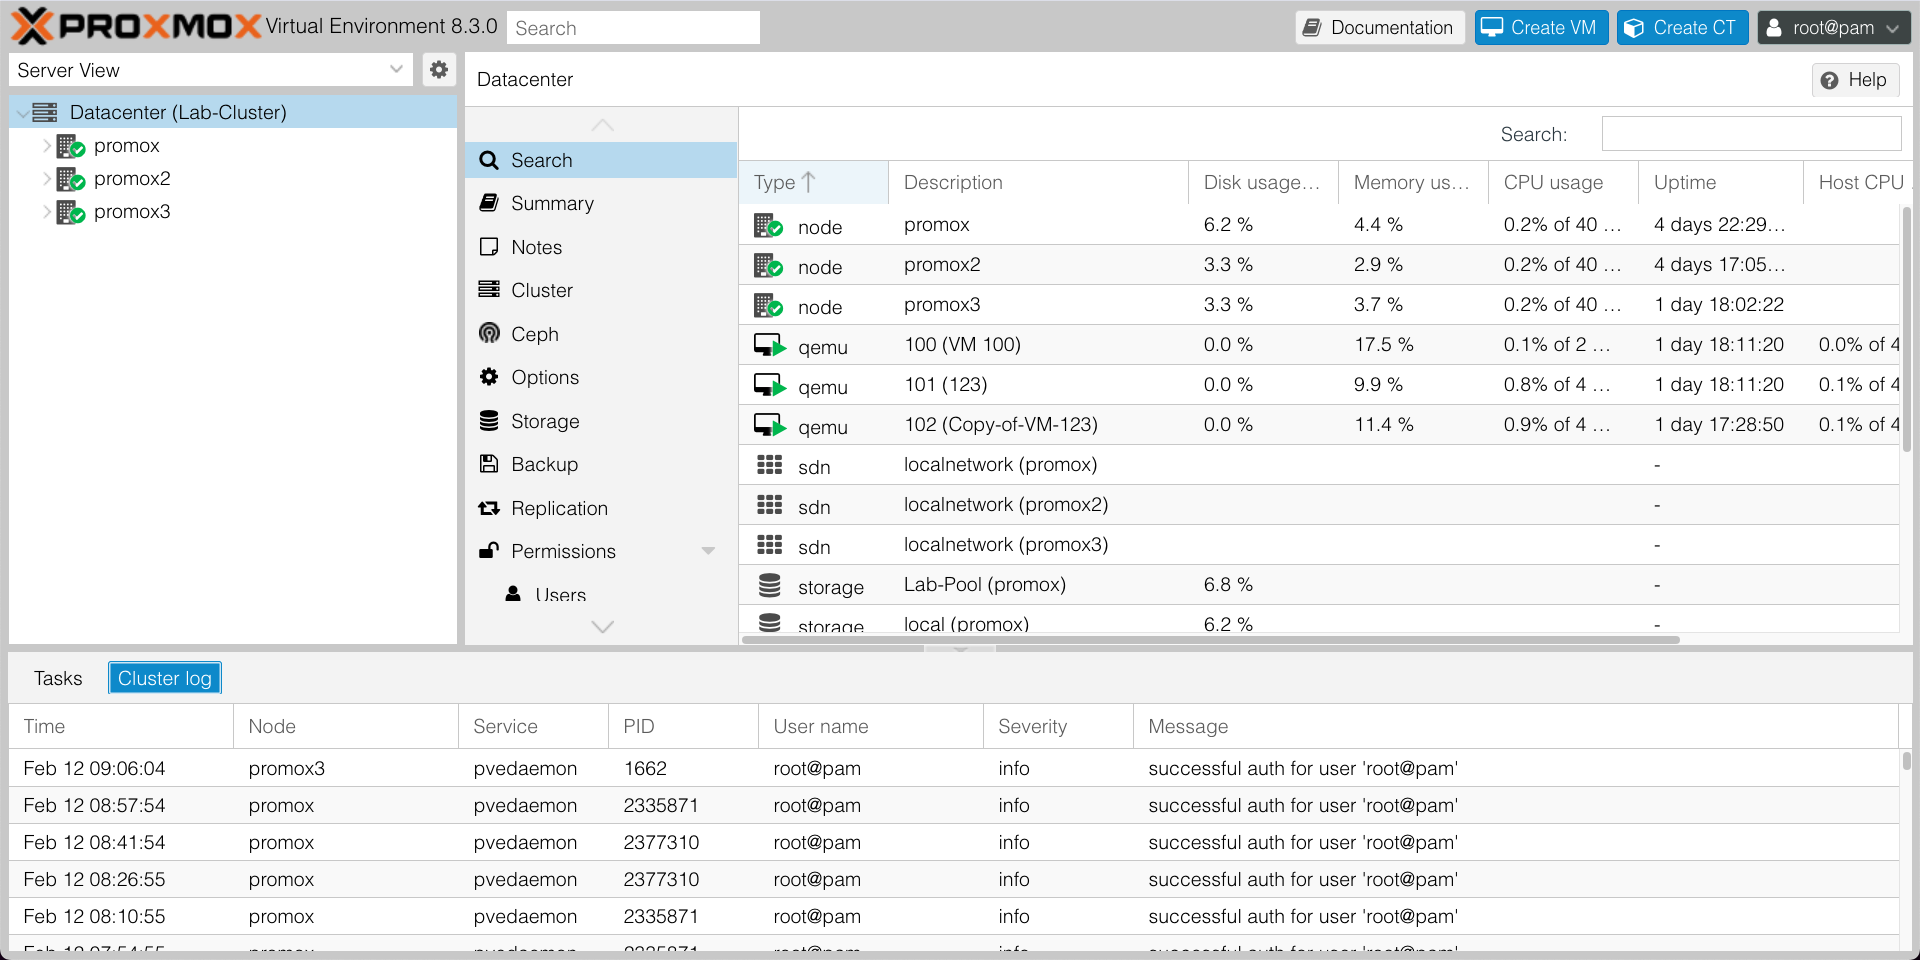1920x960 pixels.
Task: Click the Replication icon in sidebar
Action: click(x=489, y=508)
